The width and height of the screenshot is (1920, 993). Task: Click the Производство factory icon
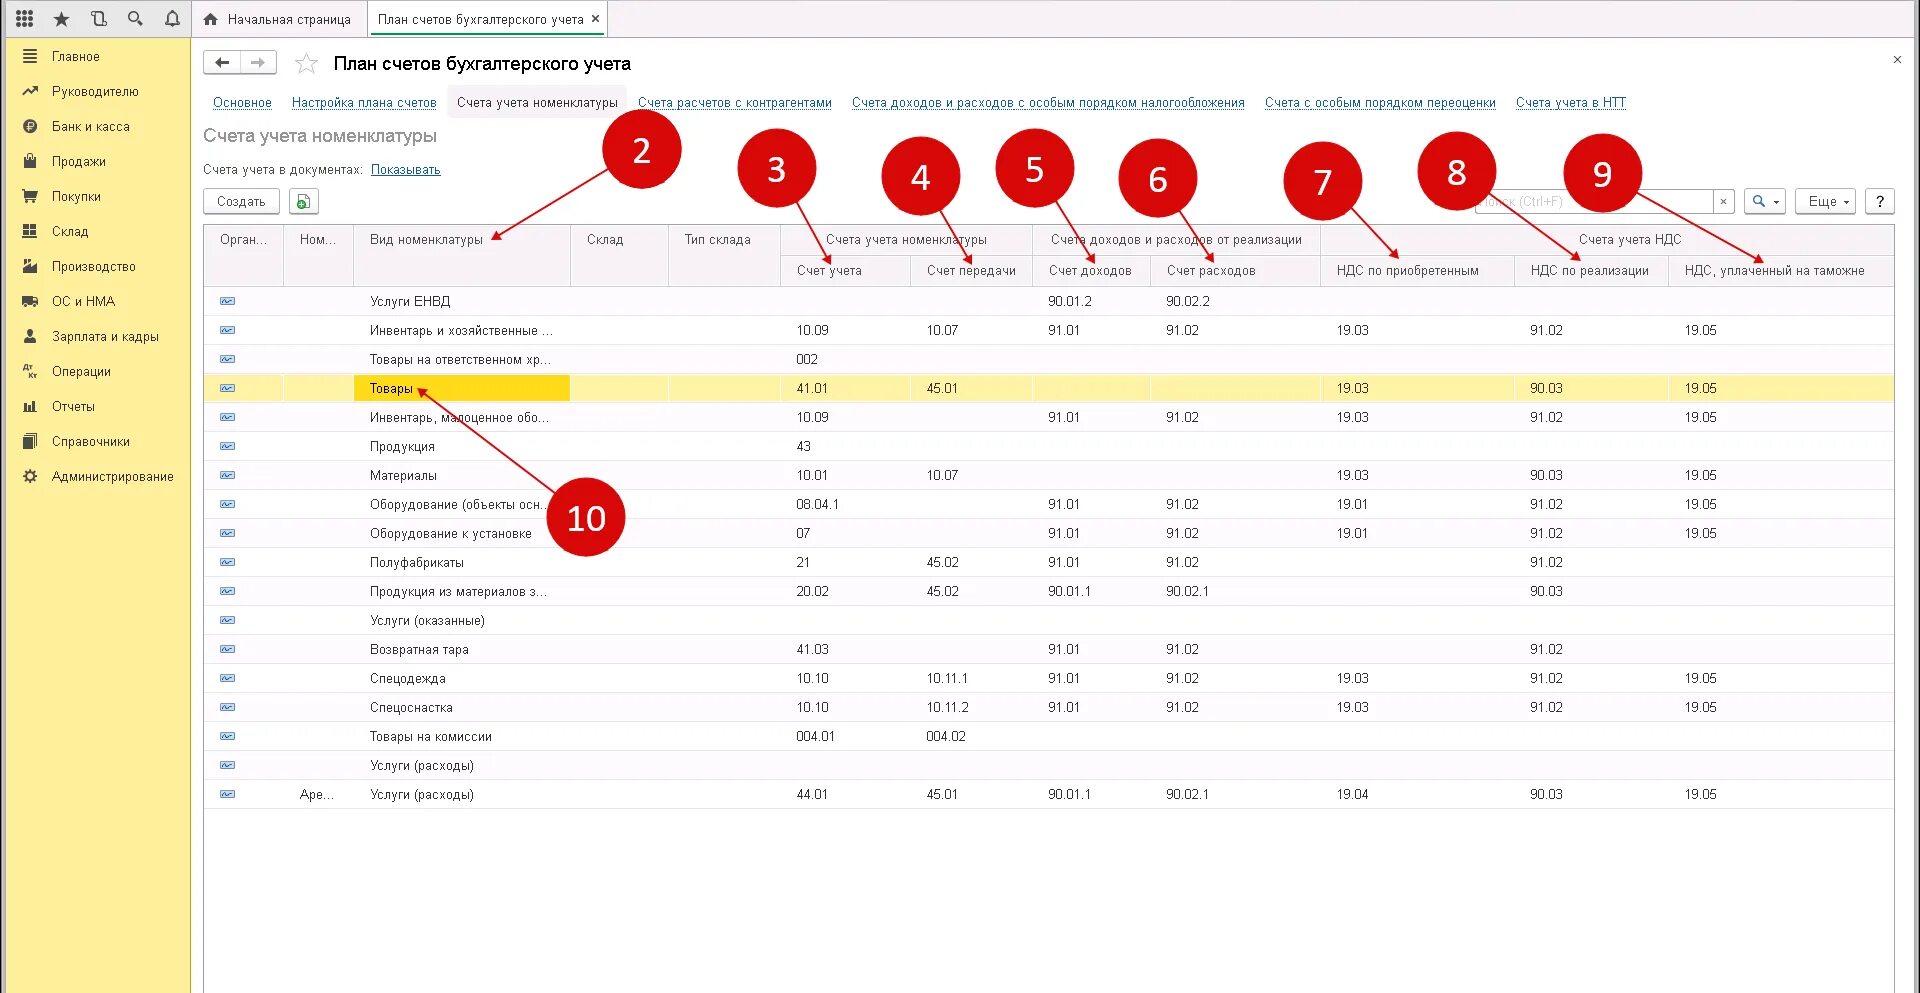click(30, 266)
